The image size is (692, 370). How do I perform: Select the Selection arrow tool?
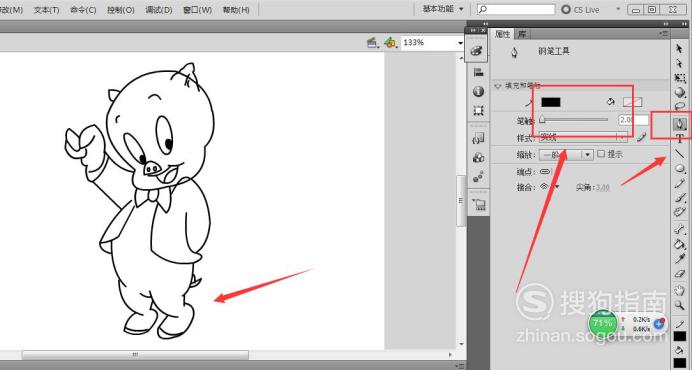point(680,49)
